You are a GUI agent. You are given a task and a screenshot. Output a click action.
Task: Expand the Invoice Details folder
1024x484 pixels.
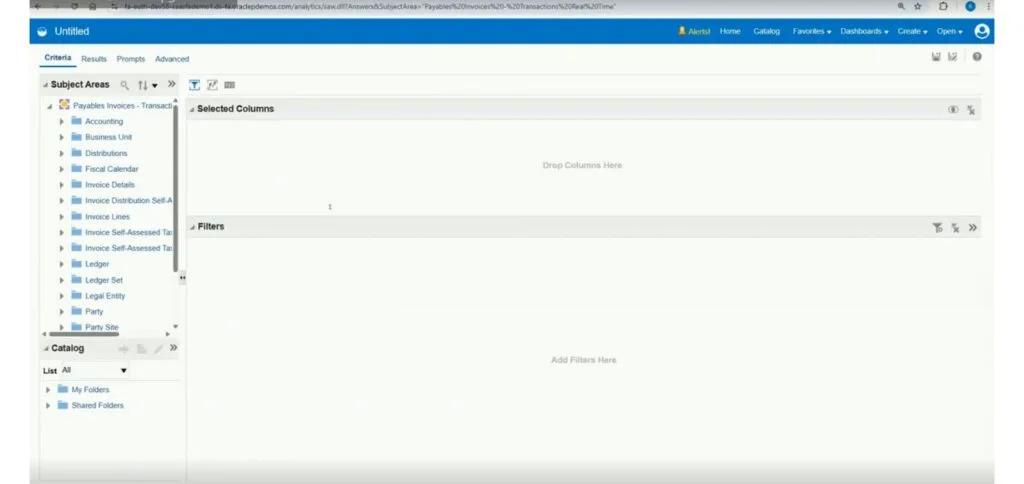[61, 185]
